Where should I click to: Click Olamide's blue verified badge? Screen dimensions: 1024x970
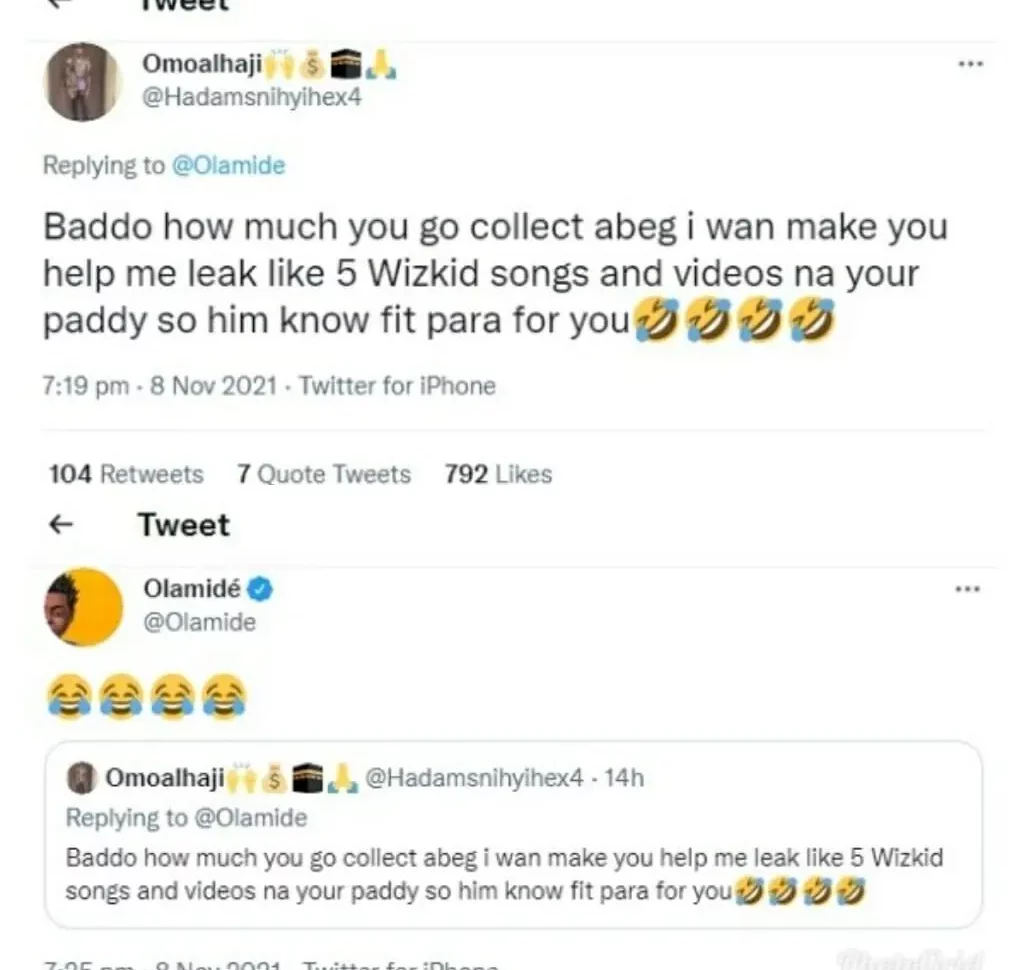coord(261,590)
